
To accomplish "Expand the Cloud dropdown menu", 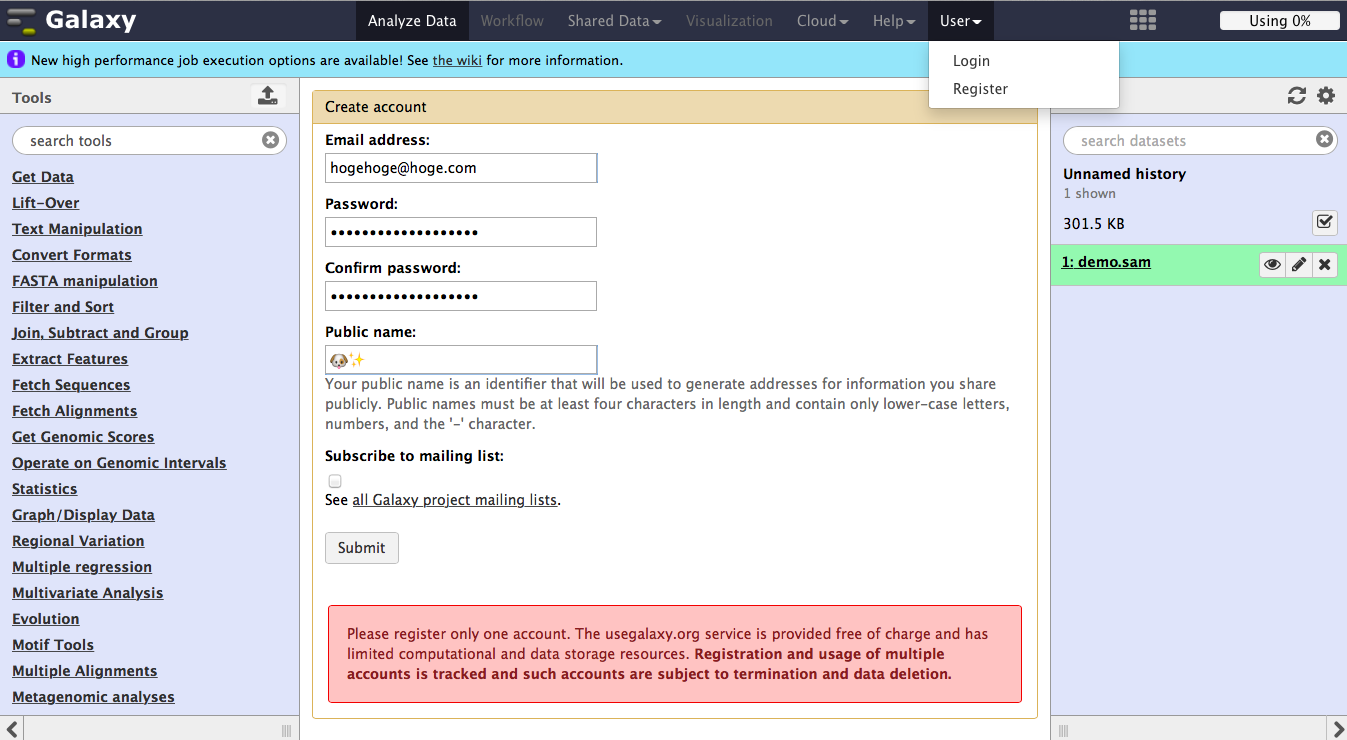I will pos(822,21).
